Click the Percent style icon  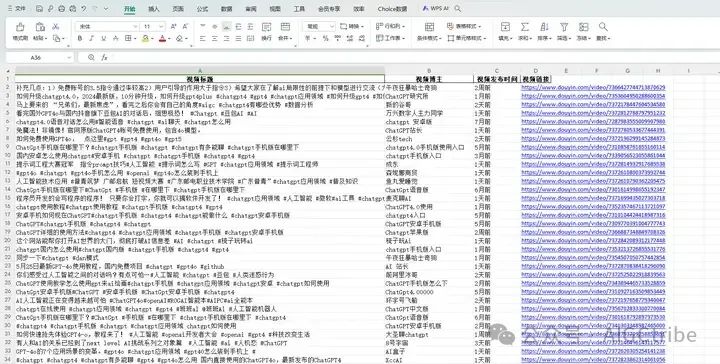[325, 39]
